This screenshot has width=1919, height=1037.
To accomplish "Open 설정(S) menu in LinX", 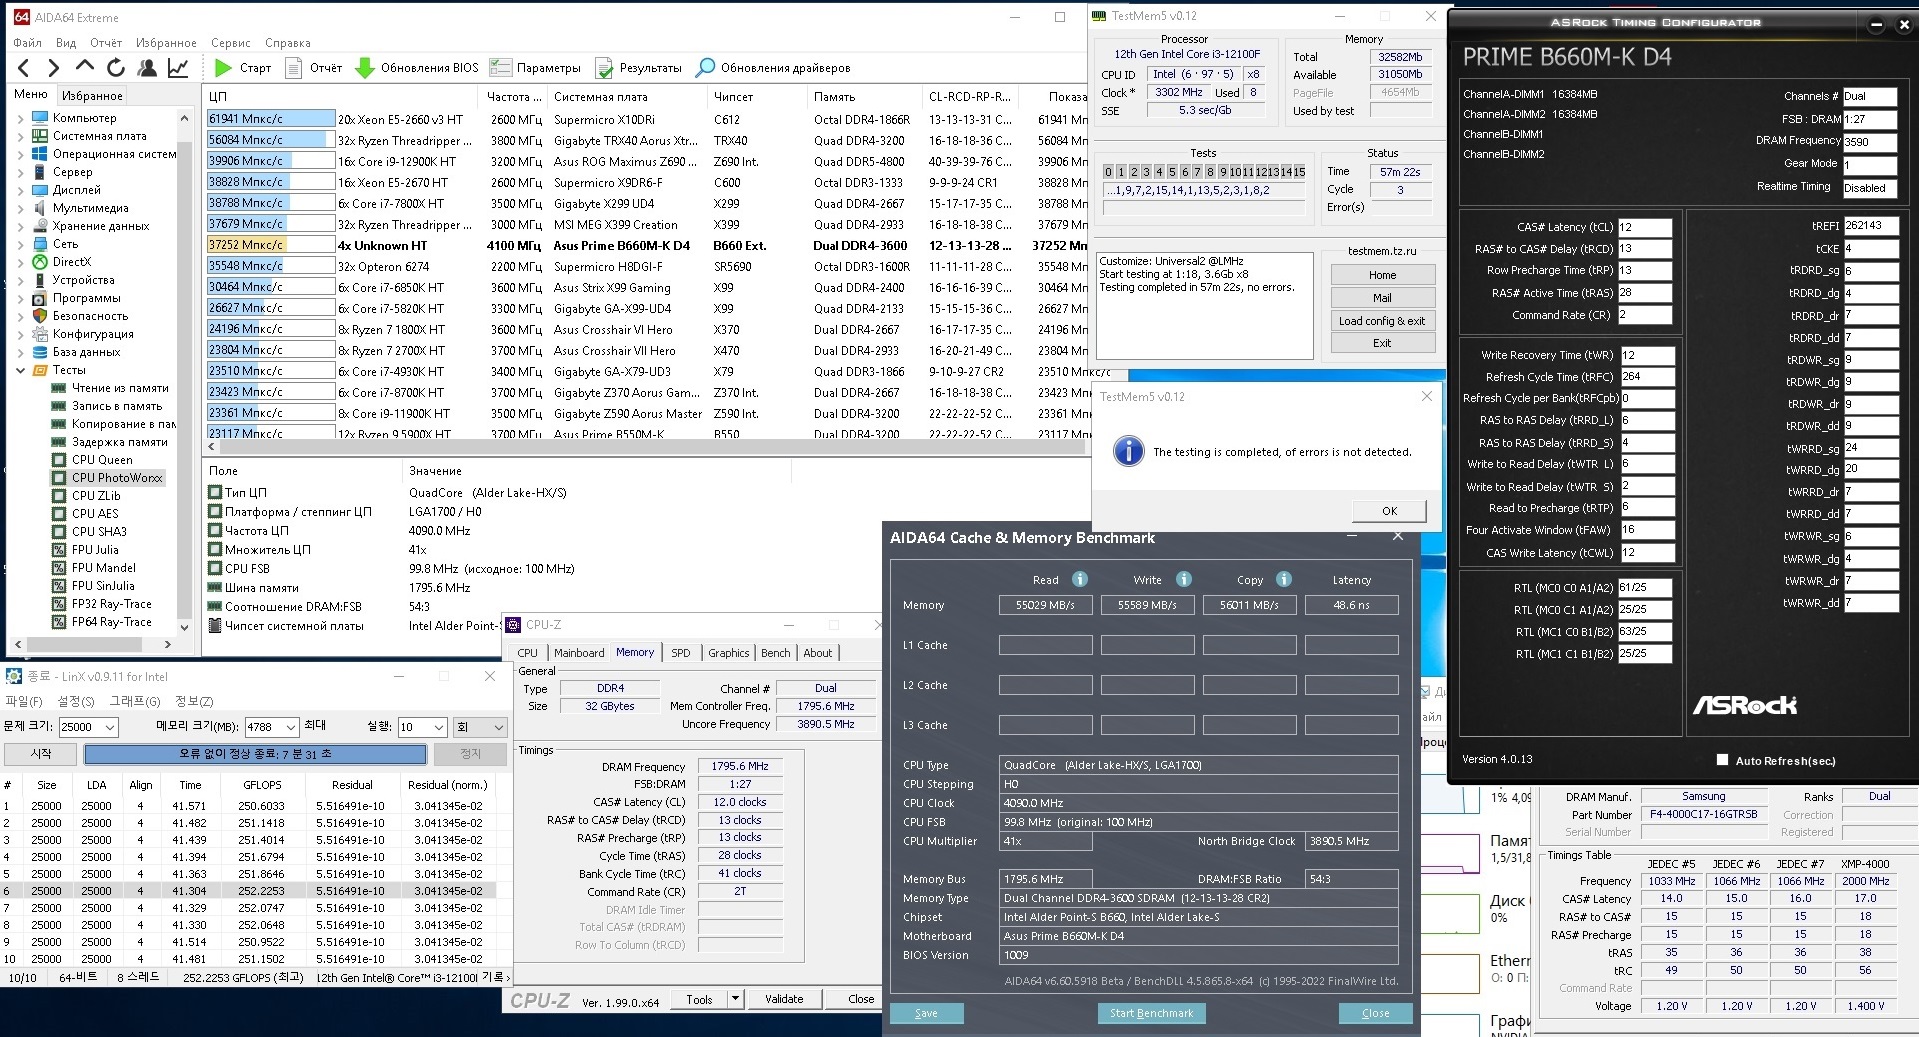I will click(76, 701).
